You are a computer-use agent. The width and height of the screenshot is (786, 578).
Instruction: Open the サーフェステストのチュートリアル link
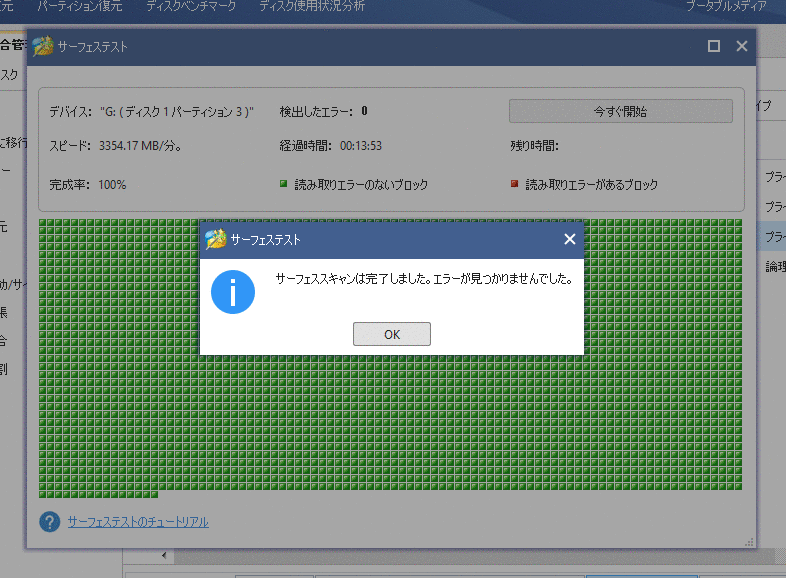tap(138, 522)
